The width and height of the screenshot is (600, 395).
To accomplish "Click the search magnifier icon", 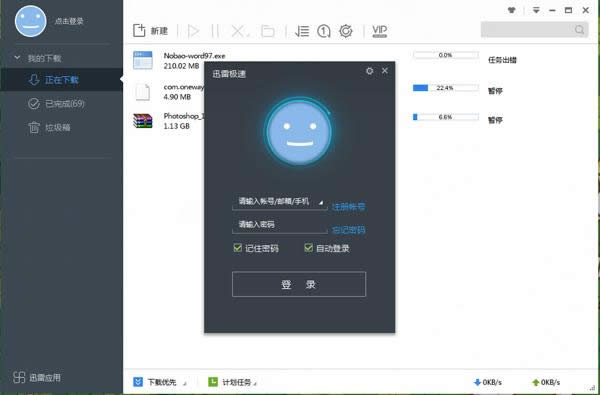I will pos(579,29).
